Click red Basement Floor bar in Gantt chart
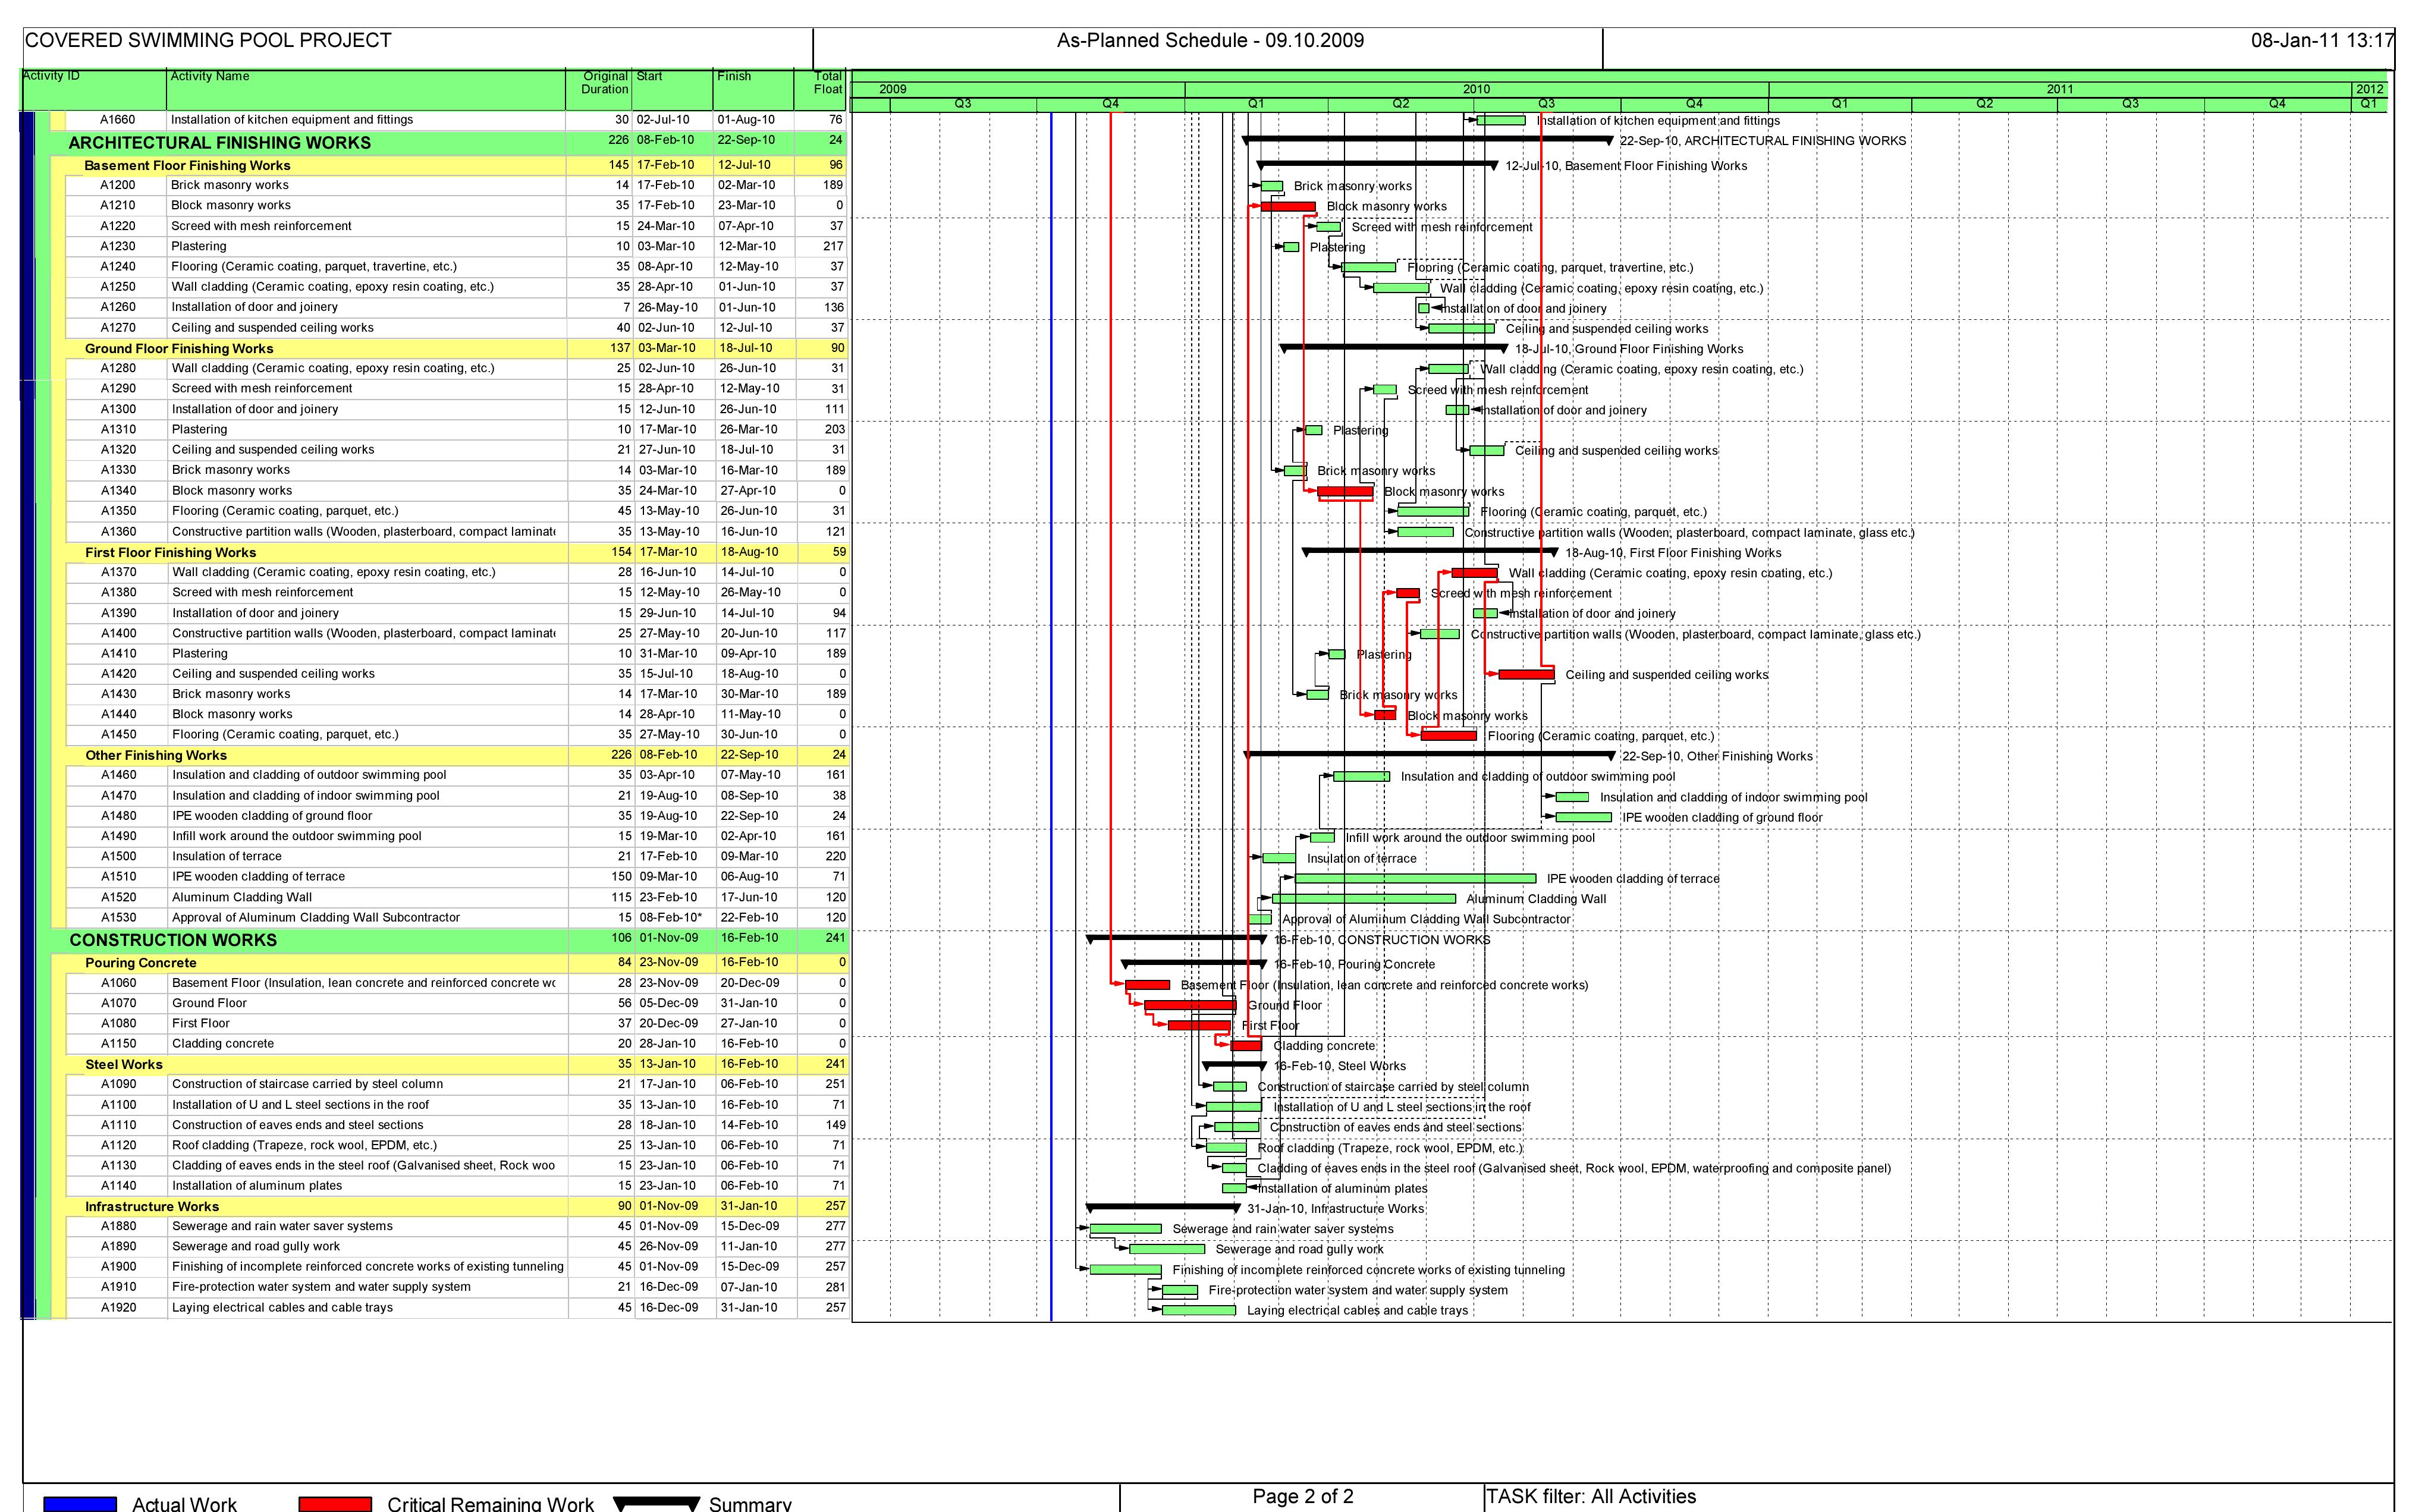The image size is (2425, 1512). (1147, 985)
